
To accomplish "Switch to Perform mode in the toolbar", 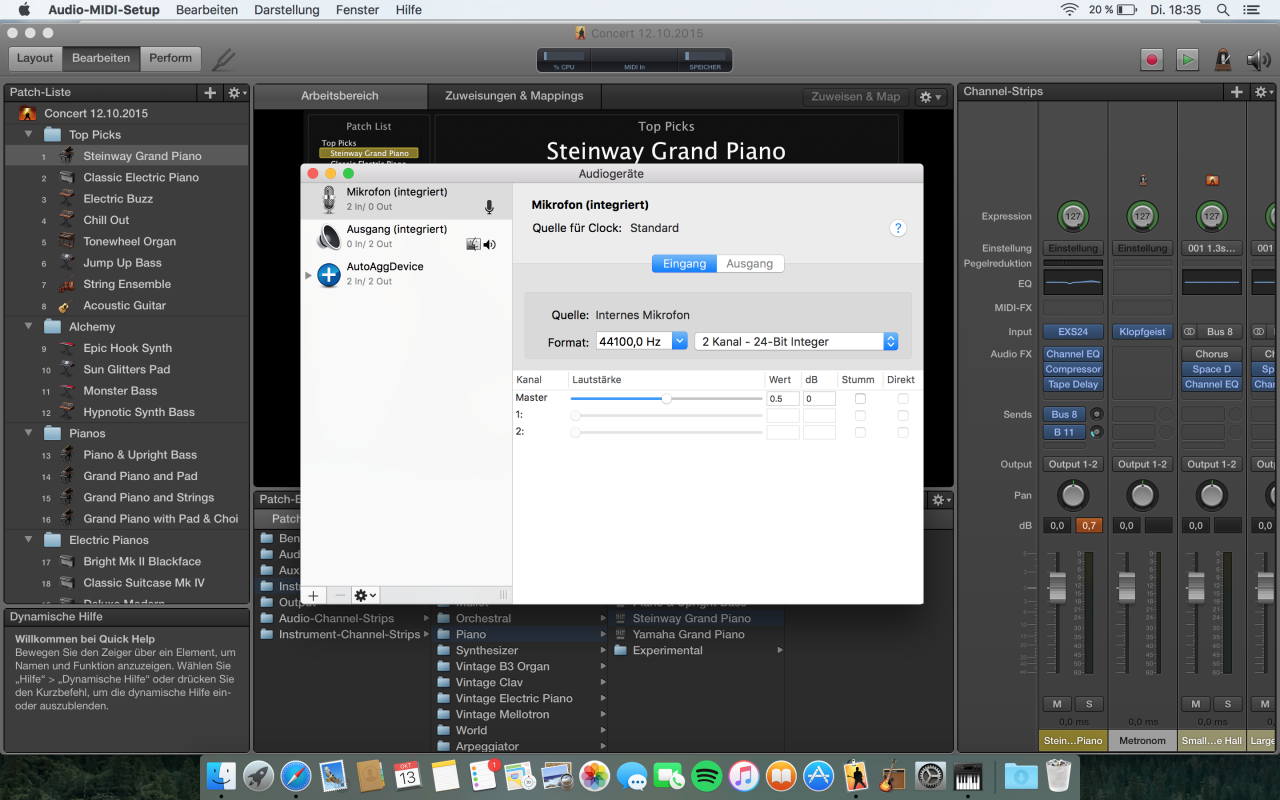I will click(x=170, y=58).
